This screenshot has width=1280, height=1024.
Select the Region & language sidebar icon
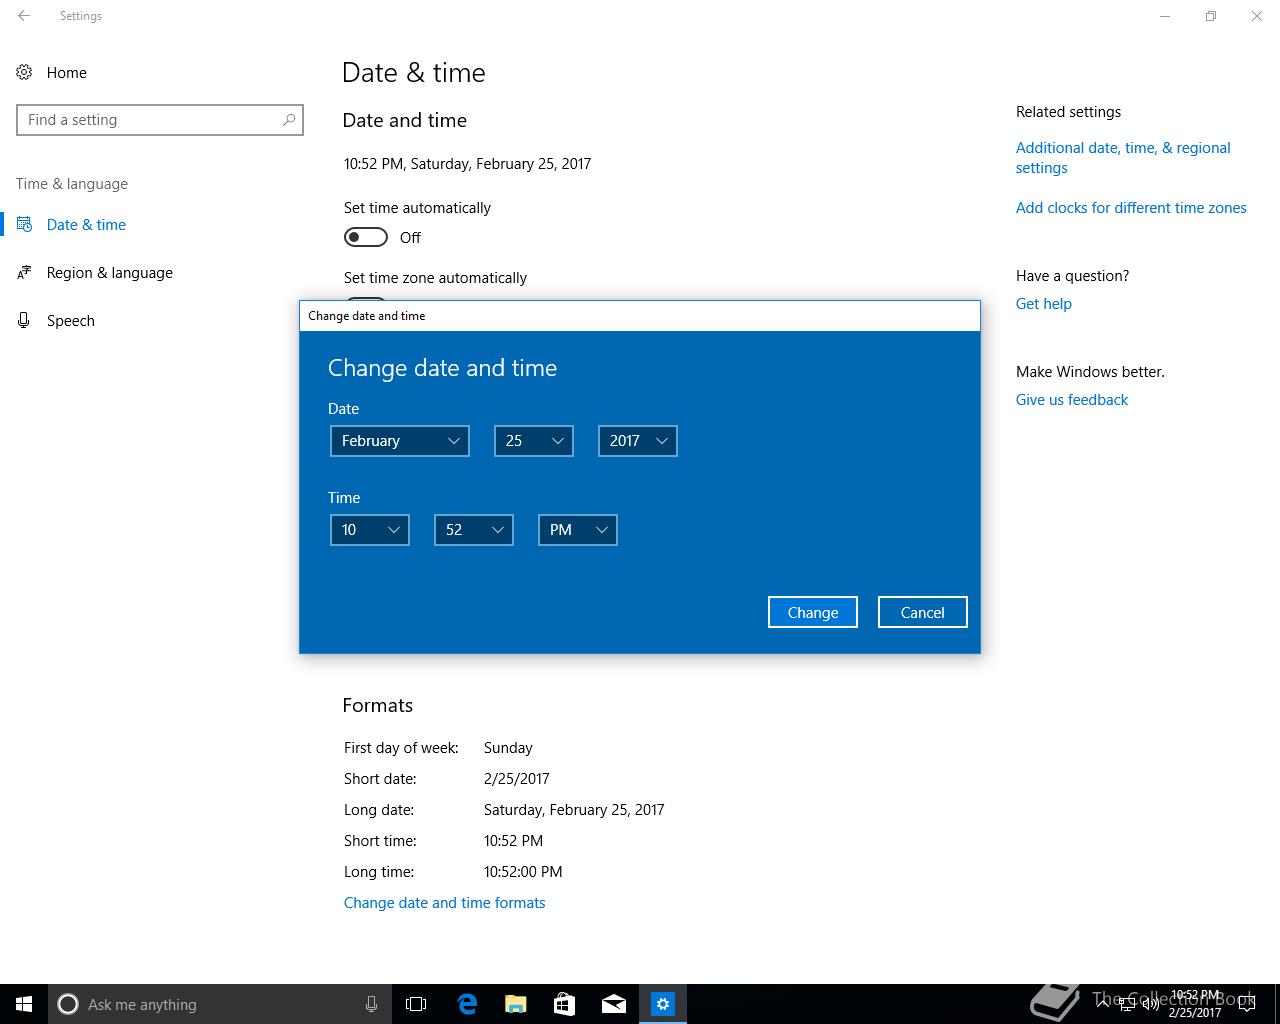click(x=24, y=272)
